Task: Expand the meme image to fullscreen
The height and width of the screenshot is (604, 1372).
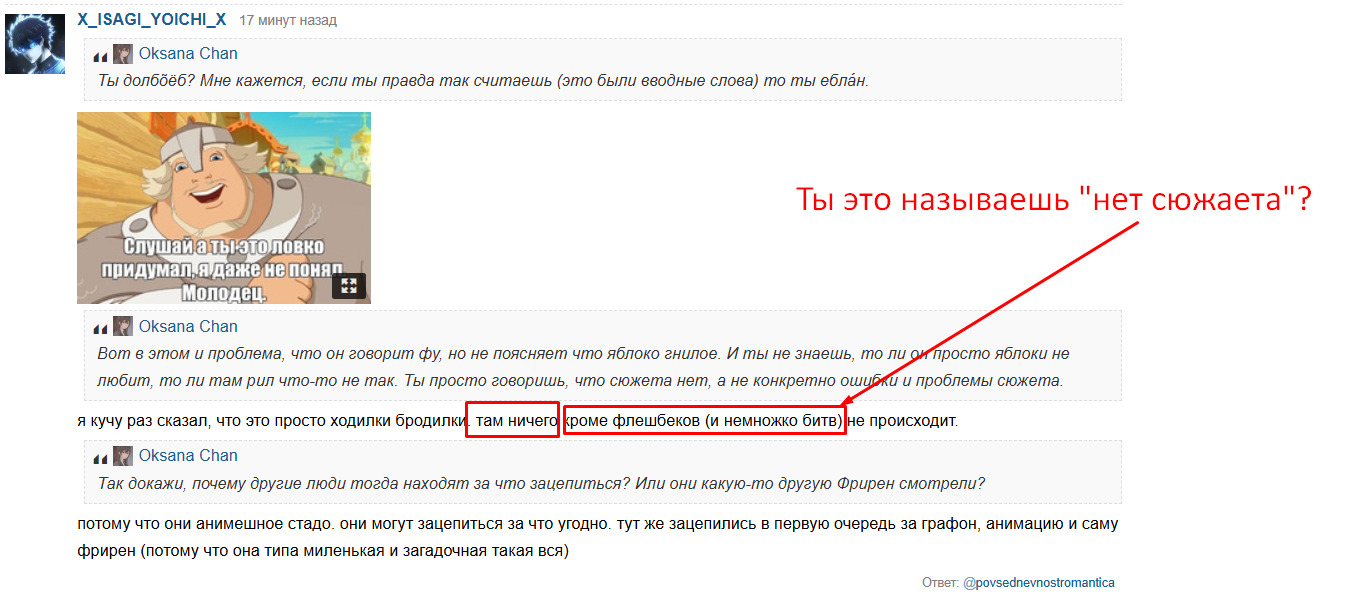Action: (x=349, y=286)
